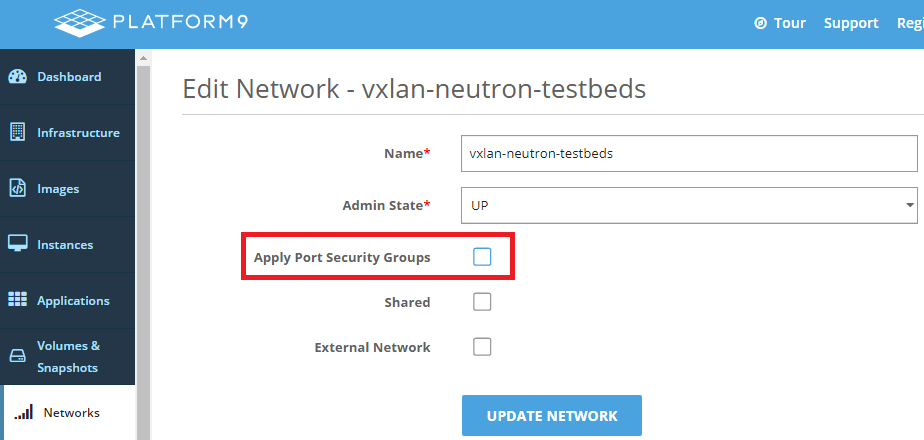Click the Volumes & Snapshots drive icon
Image resolution: width=924 pixels, height=440 pixels.
tap(17, 356)
